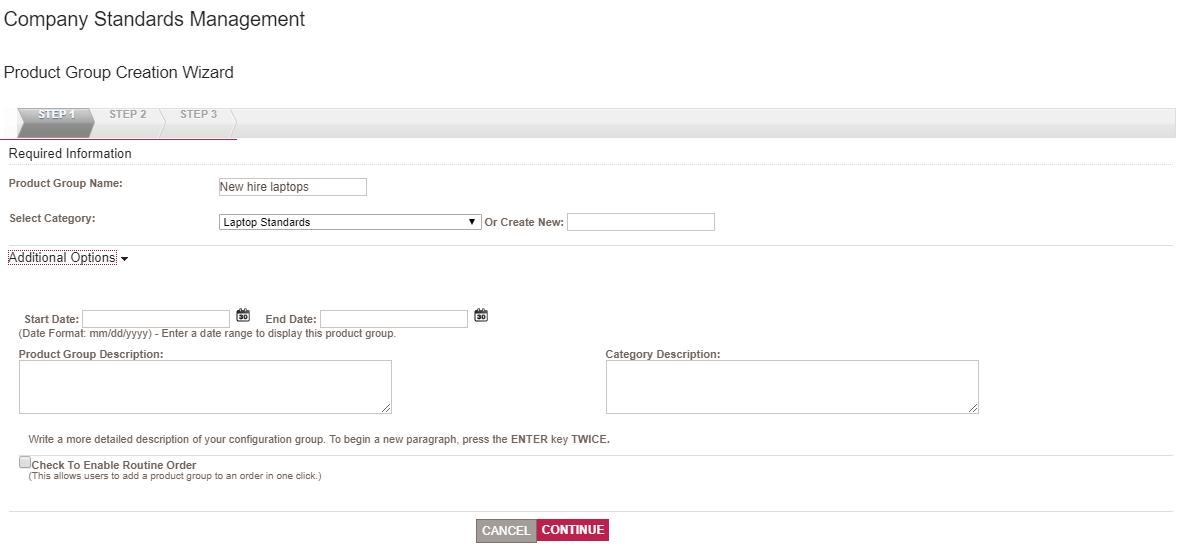Screen dimensions: 1194x553
Task: Jump to the STEP 3 tab
Action: pos(198,115)
